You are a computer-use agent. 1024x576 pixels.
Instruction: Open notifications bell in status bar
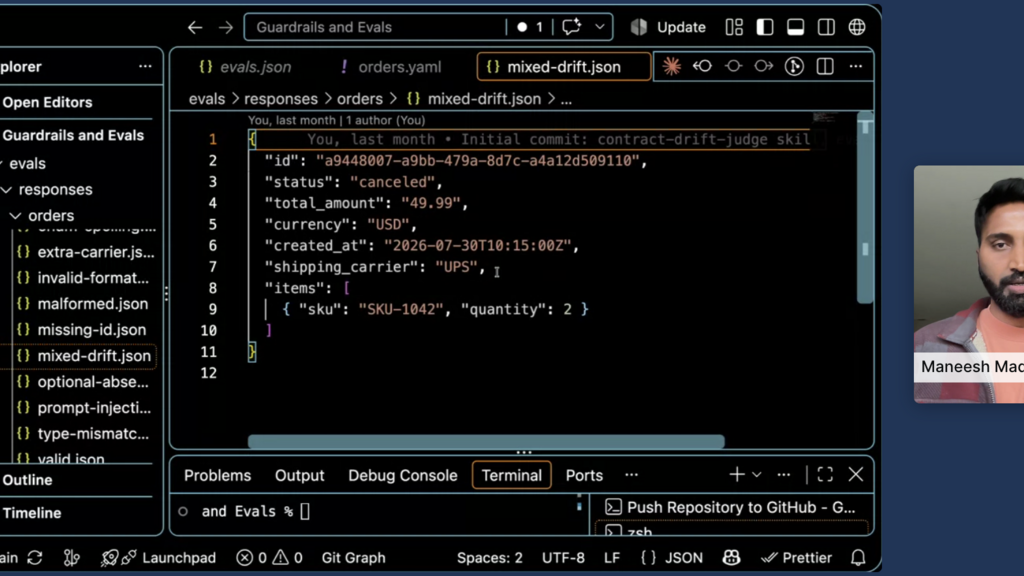coord(858,558)
